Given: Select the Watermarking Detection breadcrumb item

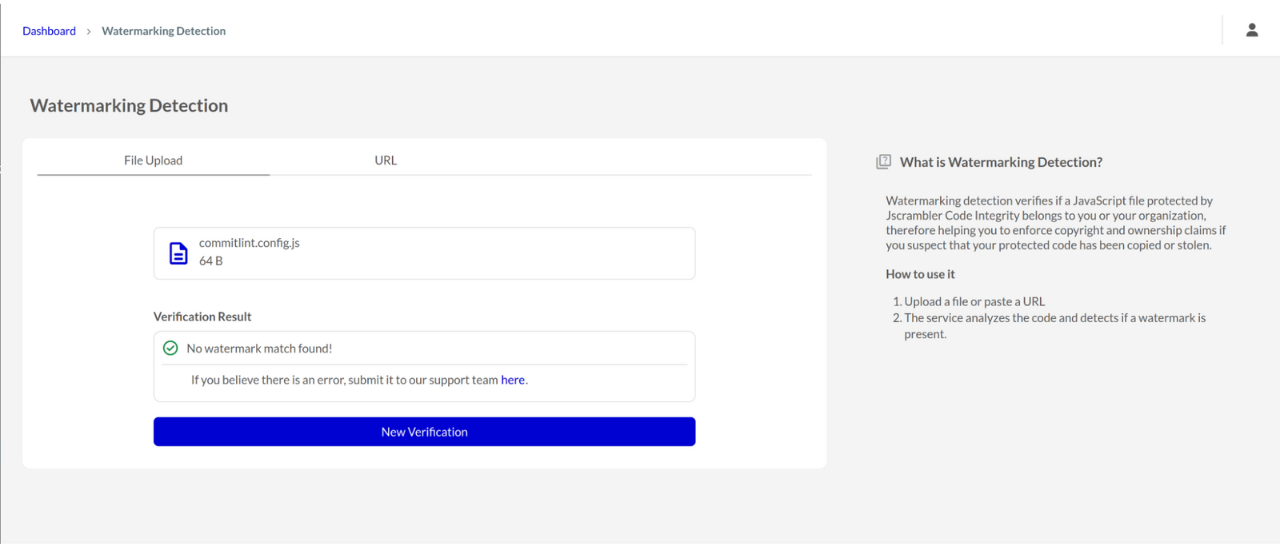Looking at the screenshot, I should point(164,31).
